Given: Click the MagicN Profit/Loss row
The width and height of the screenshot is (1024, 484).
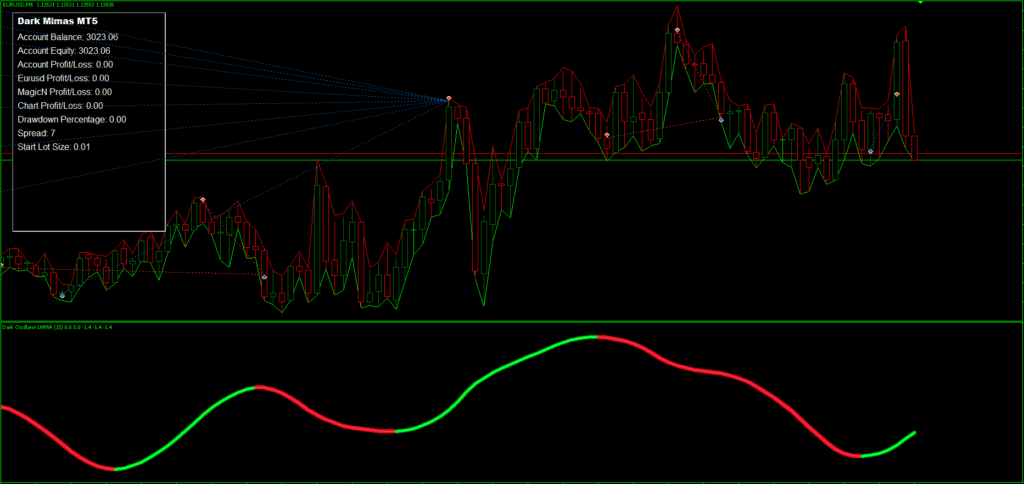Looking at the screenshot, I should coord(65,91).
